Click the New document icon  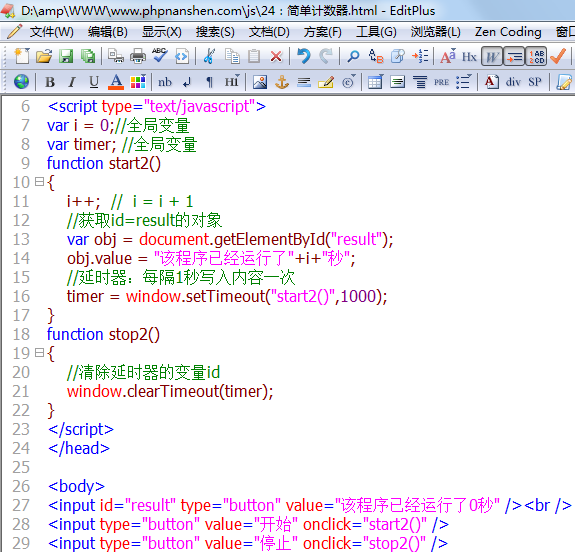click(x=22, y=56)
